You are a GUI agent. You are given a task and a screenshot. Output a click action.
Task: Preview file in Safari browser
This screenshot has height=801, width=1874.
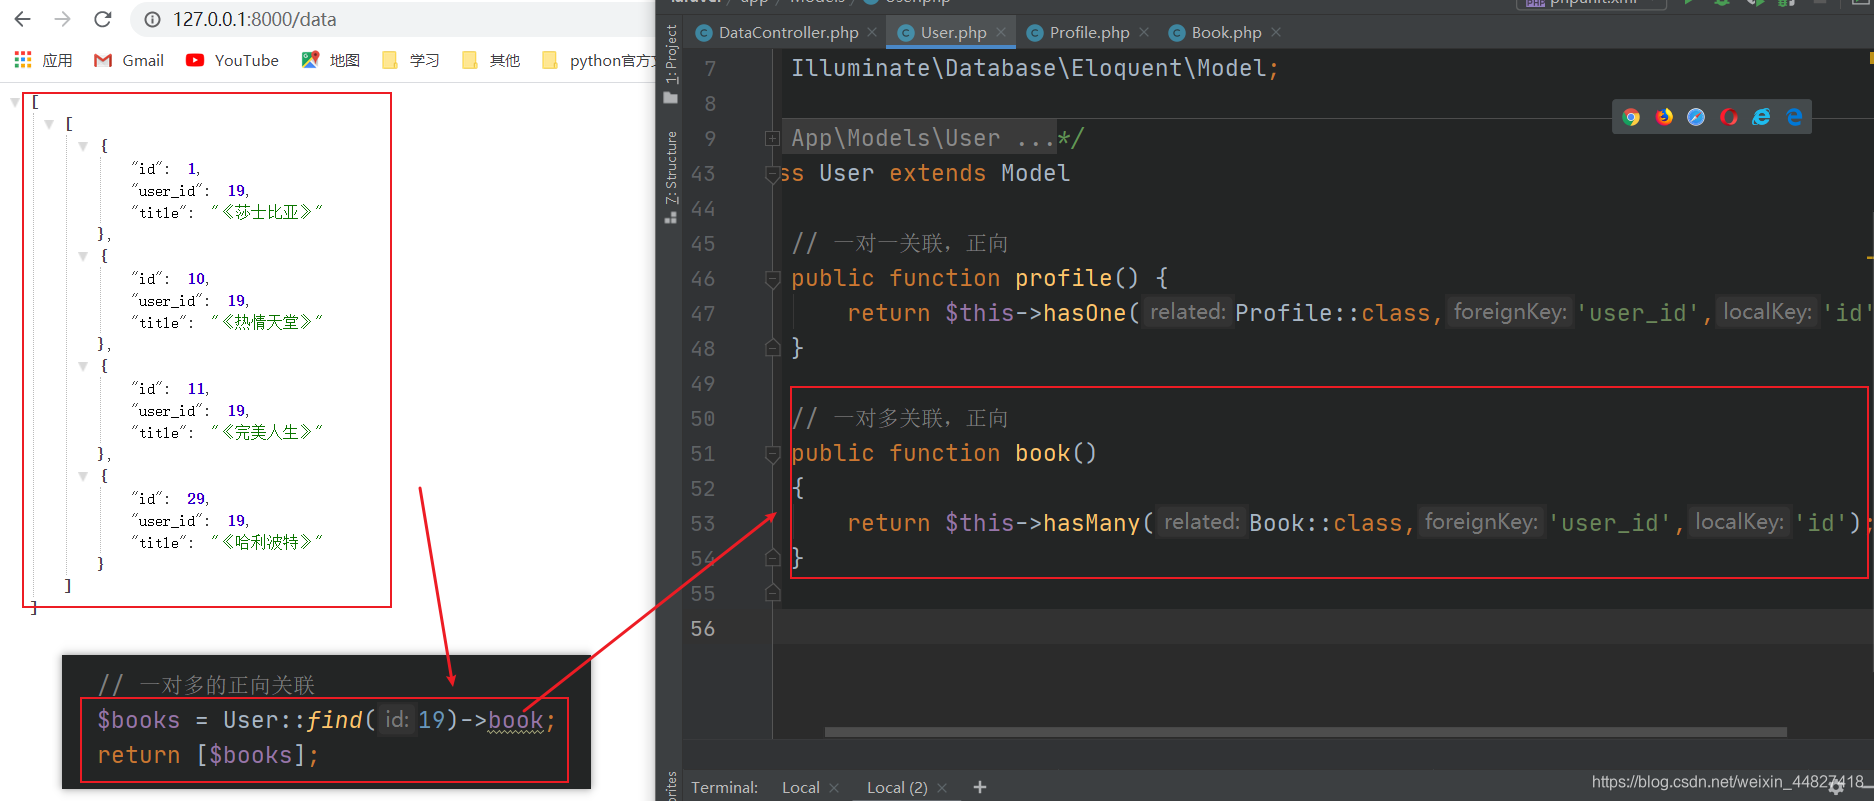coord(1696,117)
